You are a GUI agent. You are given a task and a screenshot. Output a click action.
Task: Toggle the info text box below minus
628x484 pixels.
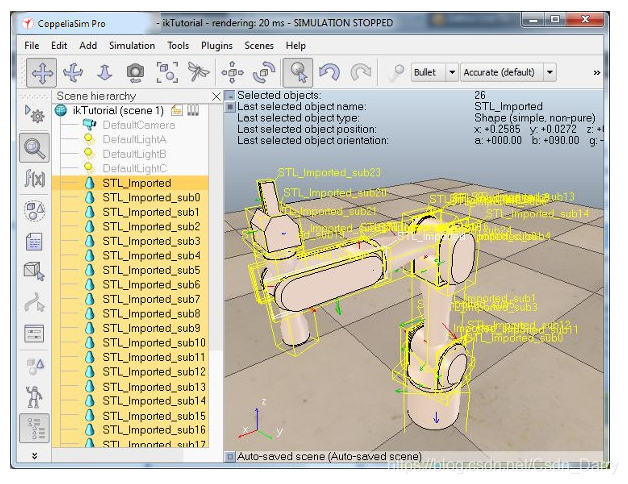[229, 107]
